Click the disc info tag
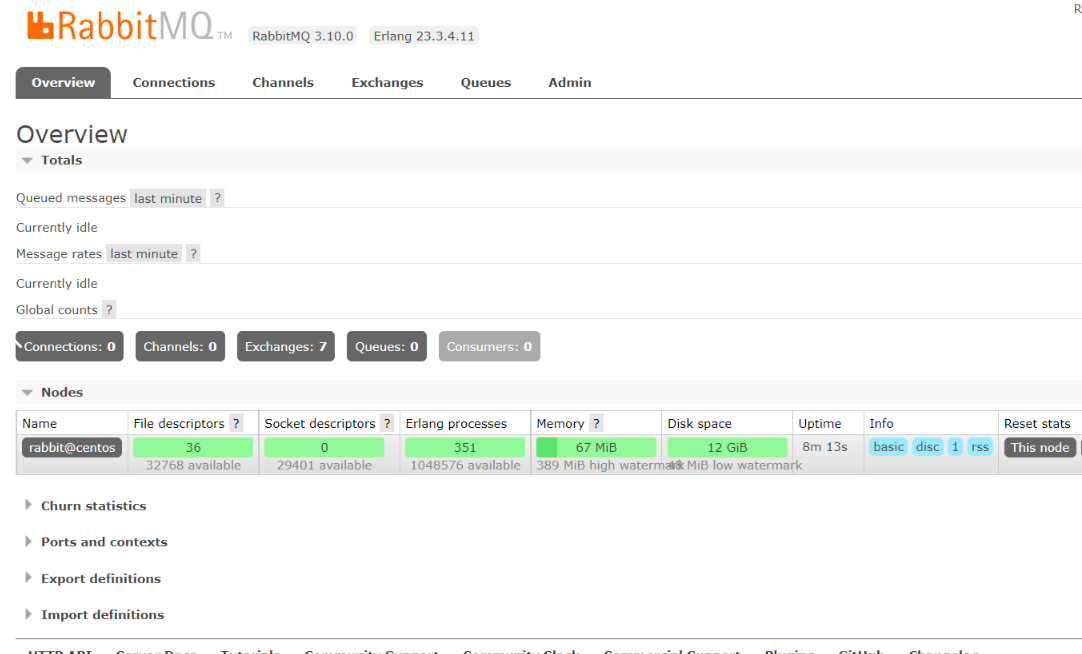This screenshot has height=654, width=1082. click(x=927, y=446)
